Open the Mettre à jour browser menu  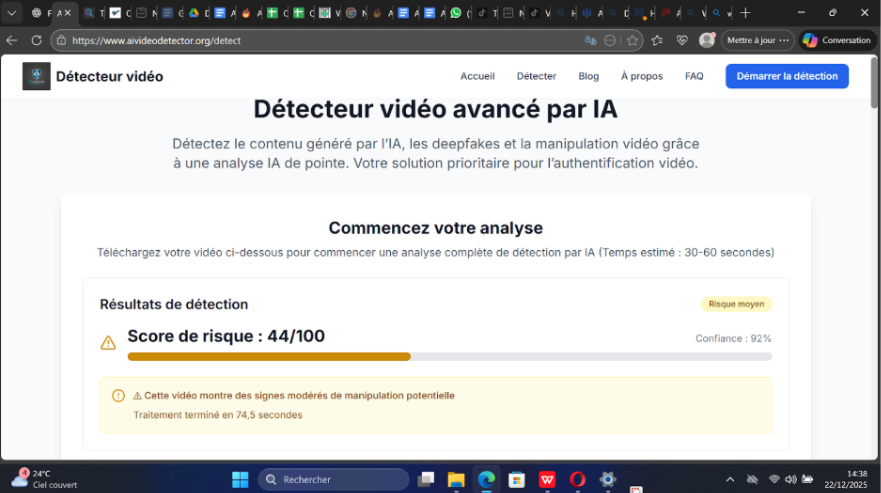(758, 41)
